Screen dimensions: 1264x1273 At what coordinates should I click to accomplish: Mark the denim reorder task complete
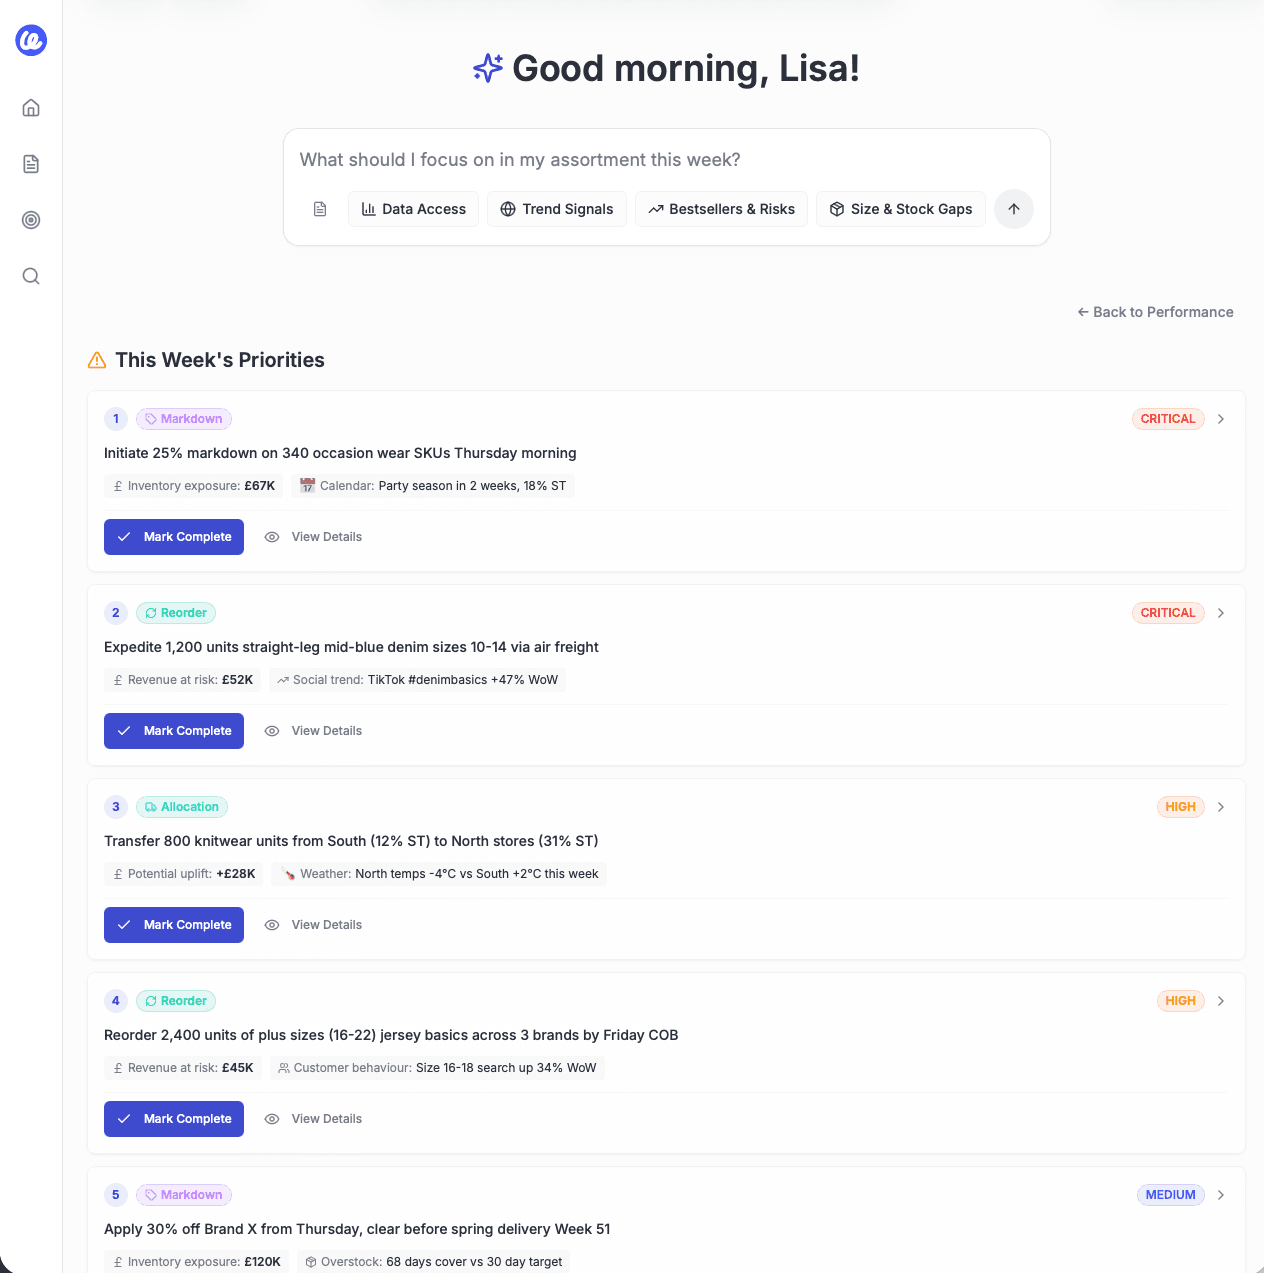click(173, 731)
